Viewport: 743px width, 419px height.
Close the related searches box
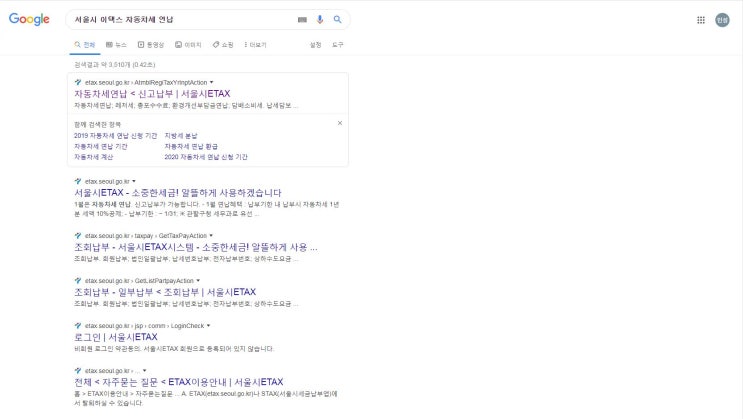340,123
